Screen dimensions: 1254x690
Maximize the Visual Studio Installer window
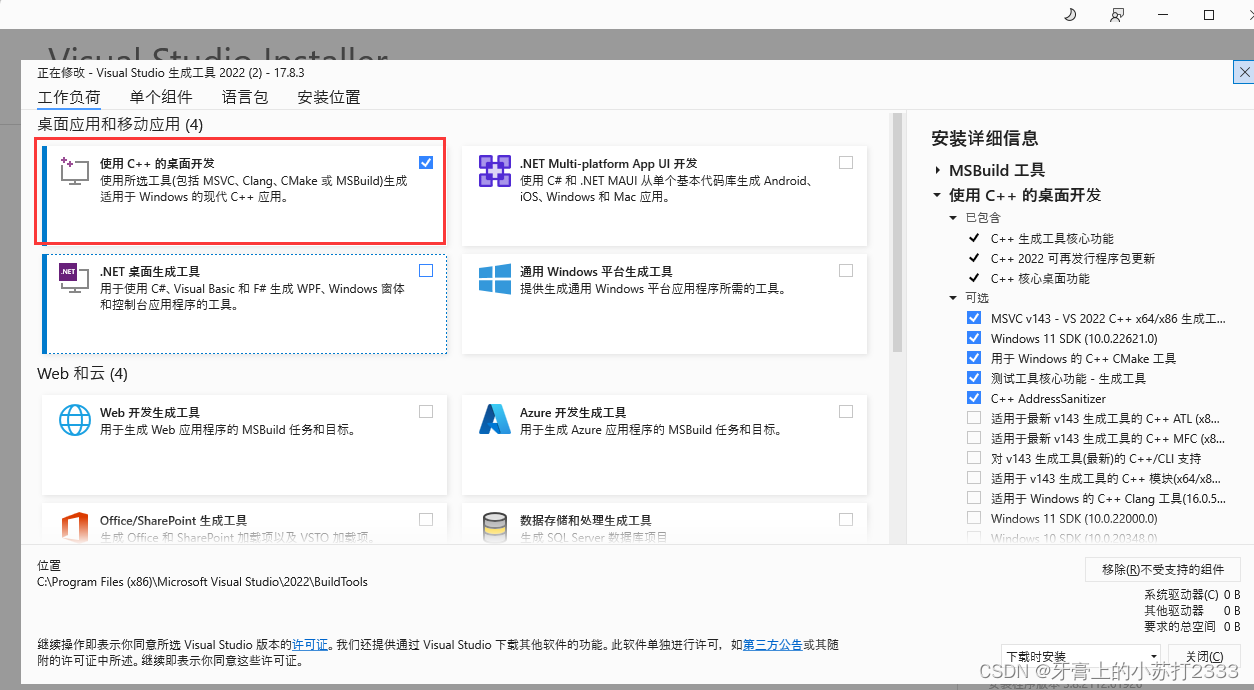[x=1209, y=14]
